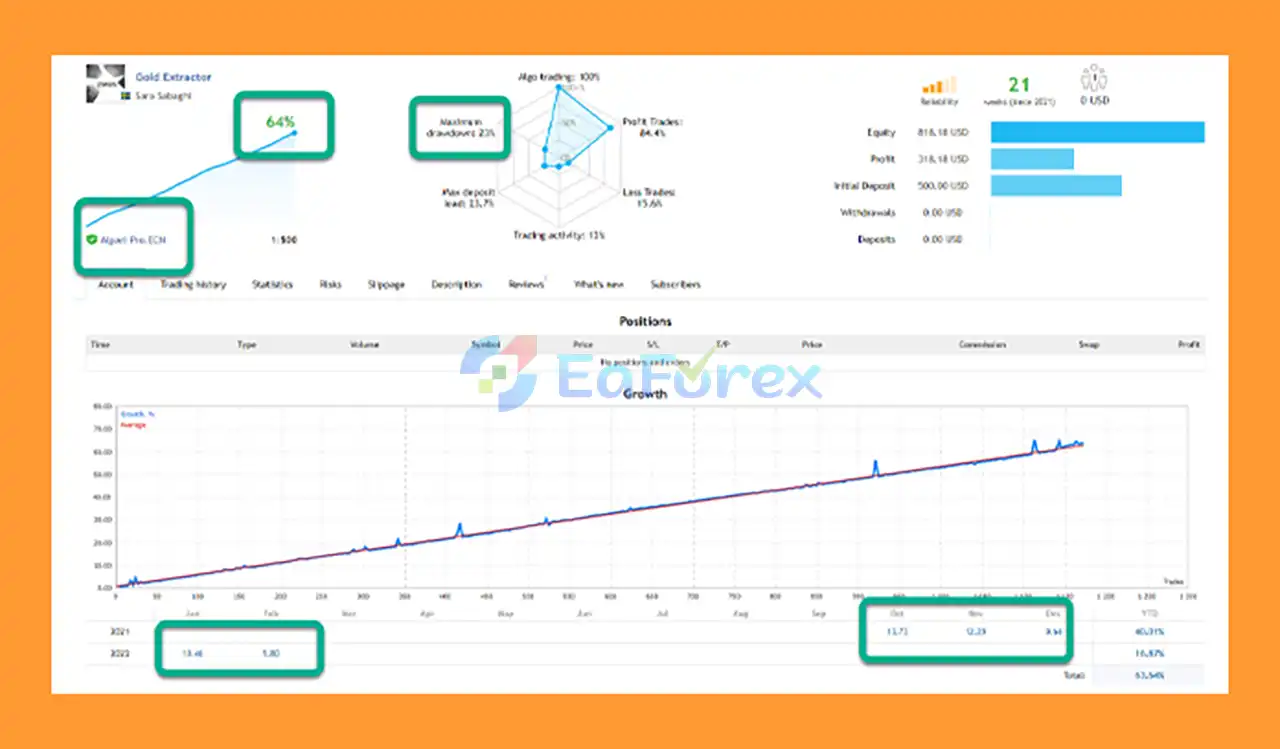Screen dimensions: 1280x749
Task: Switch to the Trading history tab
Action: pyautogui.click(x=191, y=284)
